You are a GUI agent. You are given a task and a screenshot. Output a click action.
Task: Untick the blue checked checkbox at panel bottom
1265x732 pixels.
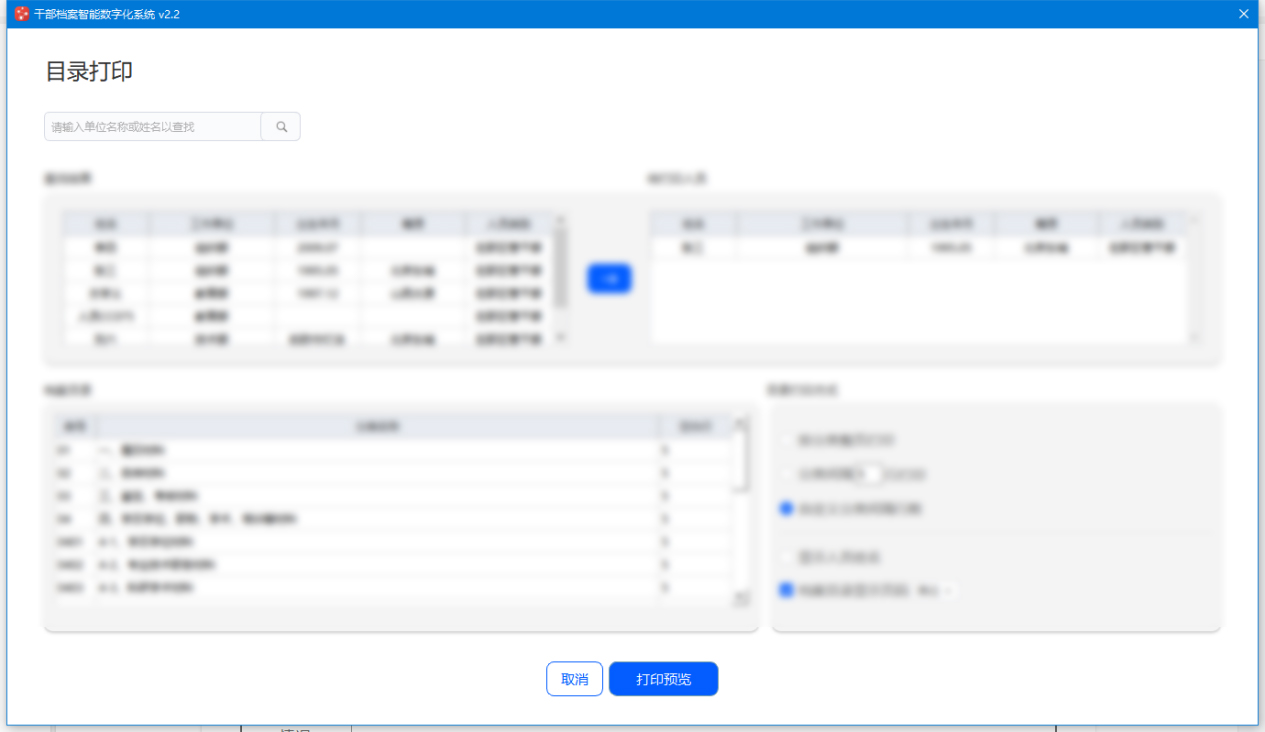click(786, 591)
